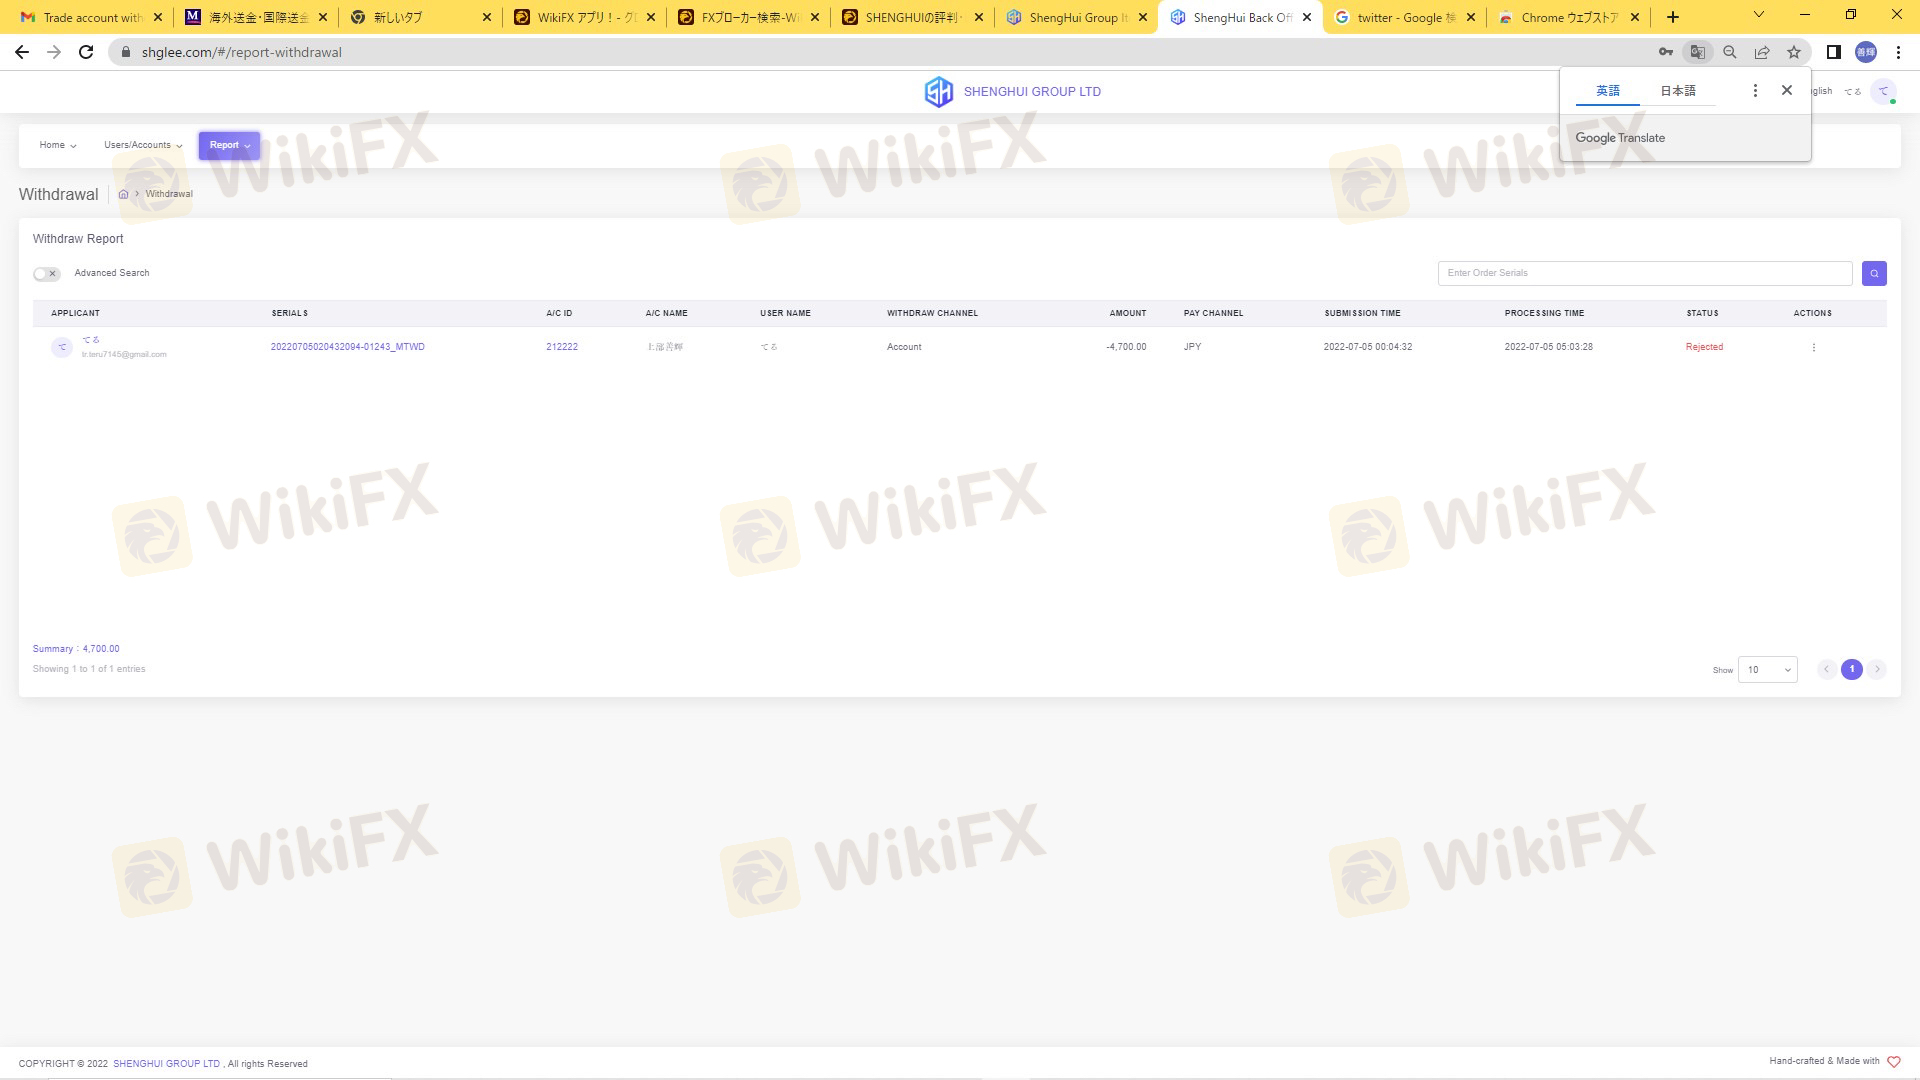This screenshot has width=1920, height=1080.
Task: Click the ShengHui Group logo
Action: coord(939,92)
